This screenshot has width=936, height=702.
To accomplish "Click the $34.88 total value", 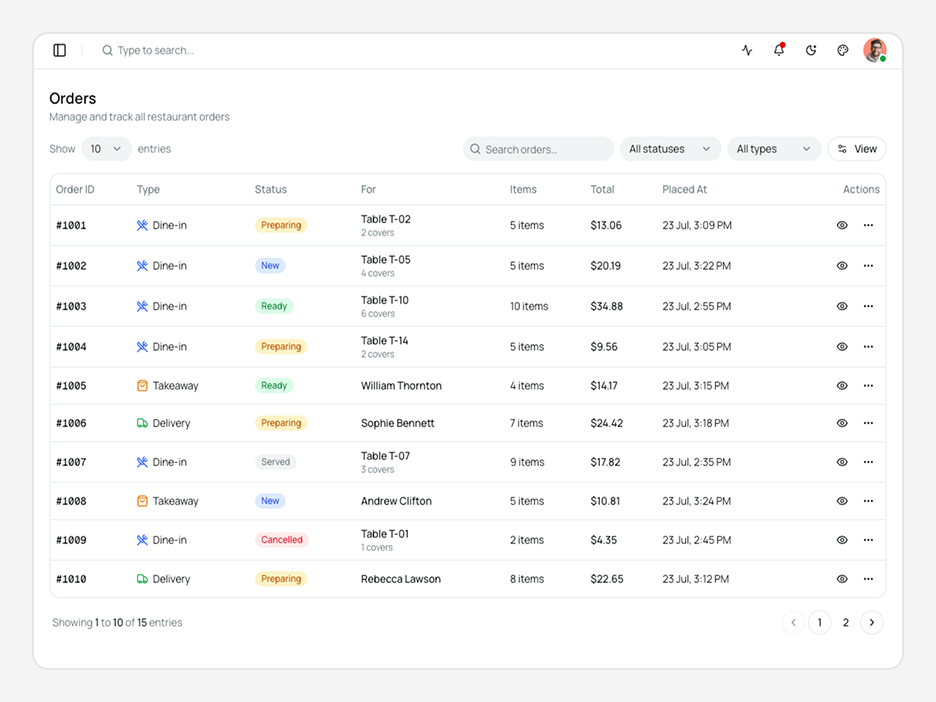I will pos(606,306).
